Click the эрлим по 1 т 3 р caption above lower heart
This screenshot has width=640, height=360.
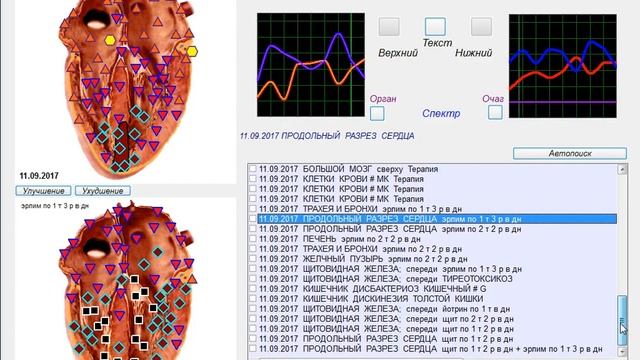click(55, 206)
